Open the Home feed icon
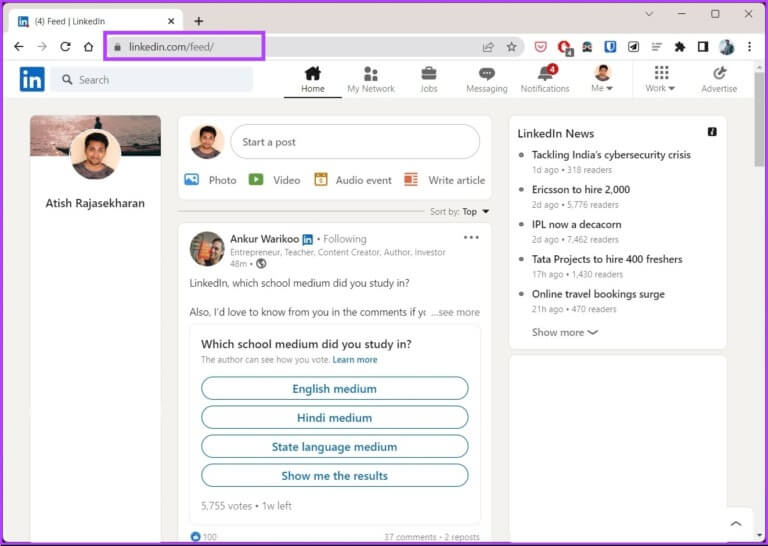Image resolution: width=768 pixels, height=546 pixels. 312,74
